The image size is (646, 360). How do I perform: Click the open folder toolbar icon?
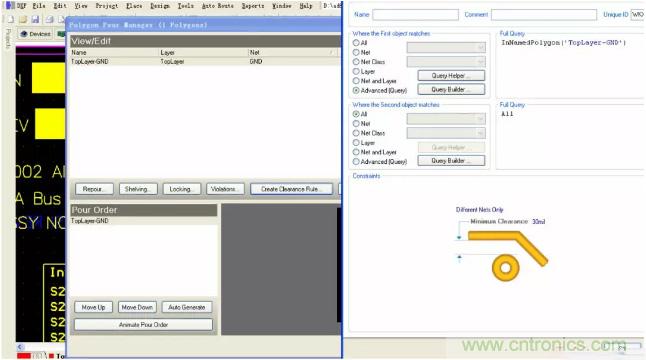point(23,19)
